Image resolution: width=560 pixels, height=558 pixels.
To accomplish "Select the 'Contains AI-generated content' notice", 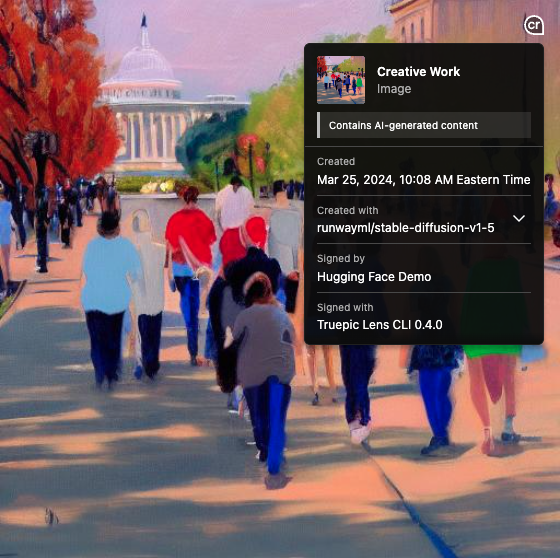I will [x=424, y=125].
